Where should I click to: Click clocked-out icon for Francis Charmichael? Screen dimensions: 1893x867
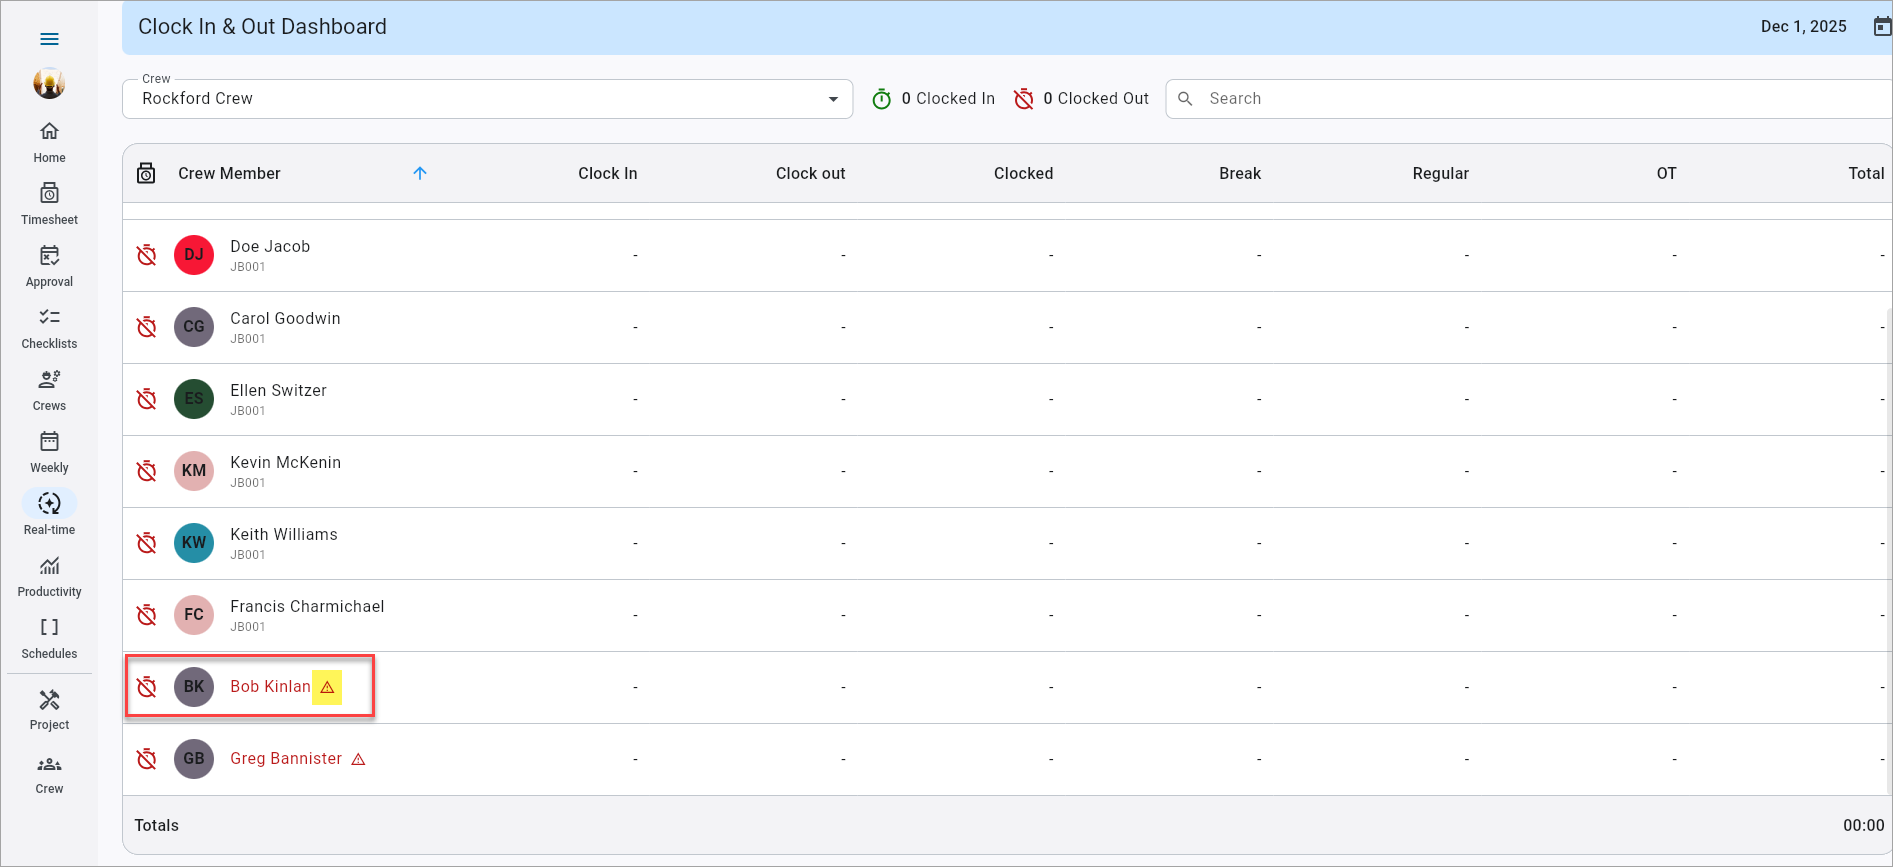pos(147,615)
